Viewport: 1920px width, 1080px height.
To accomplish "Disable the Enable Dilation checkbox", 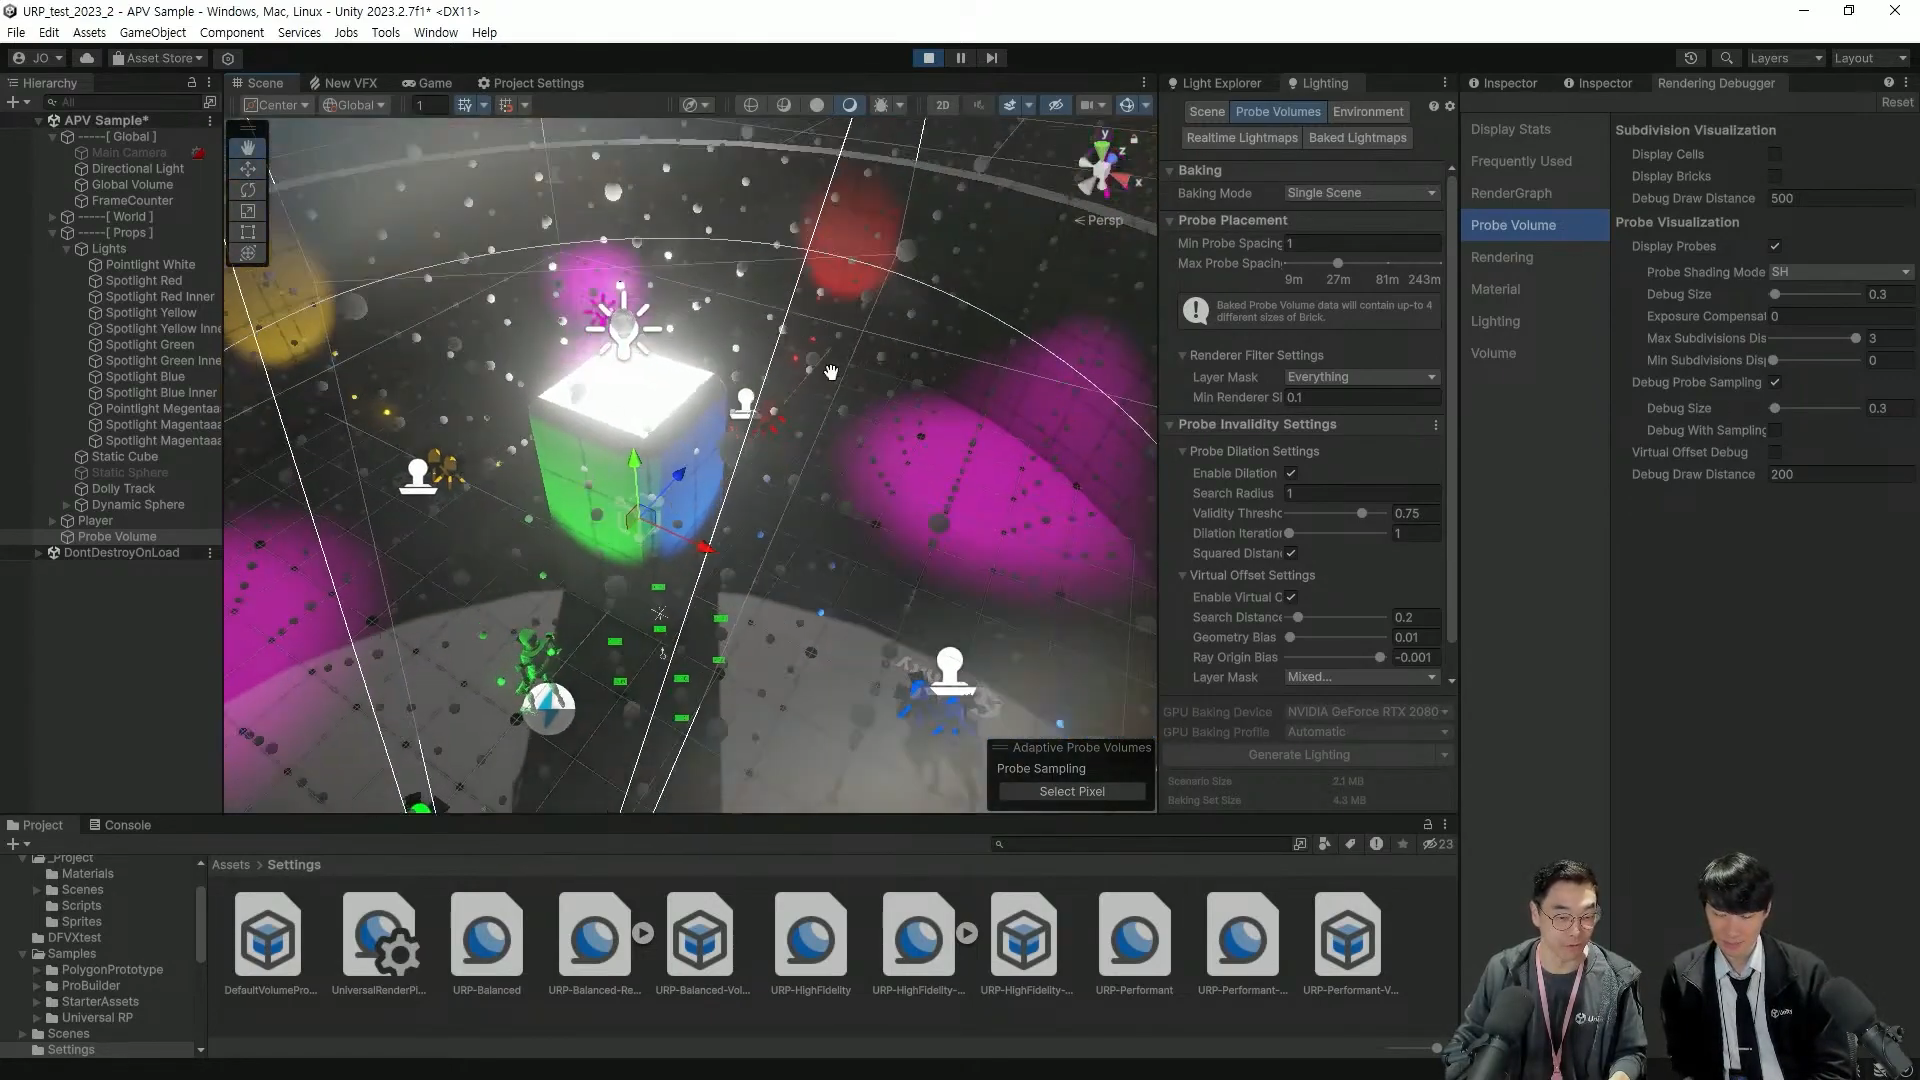I will tap(1290, 473).
